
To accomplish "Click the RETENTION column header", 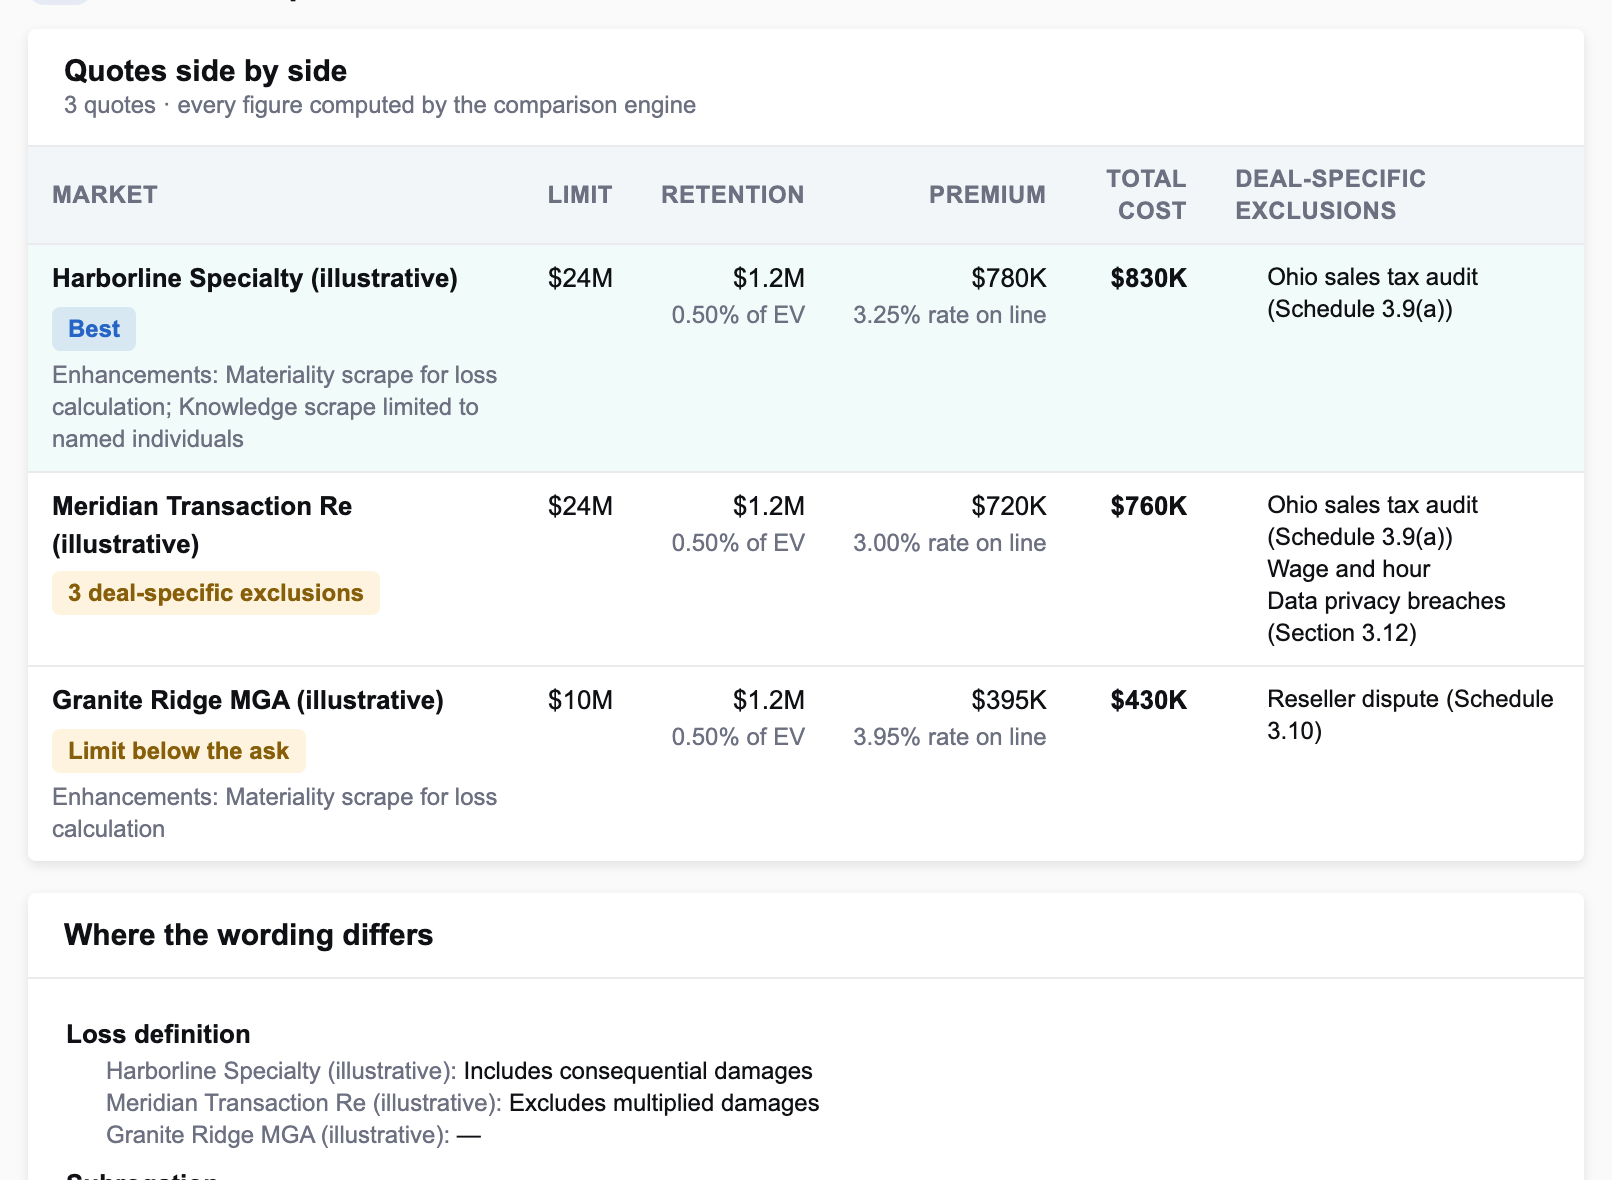I will 733,195.
